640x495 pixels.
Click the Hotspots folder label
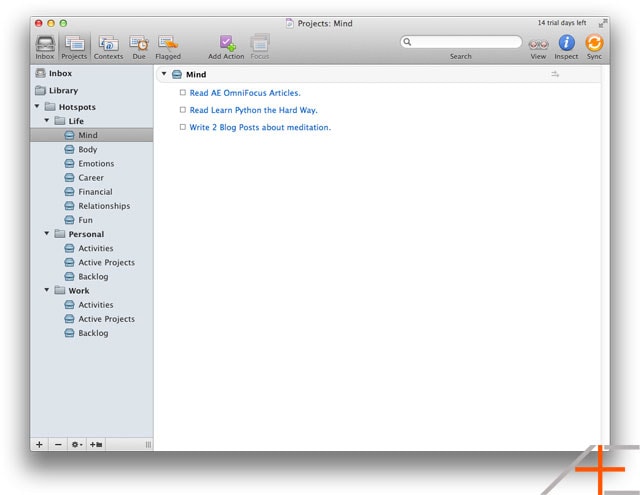pos(77,107)
